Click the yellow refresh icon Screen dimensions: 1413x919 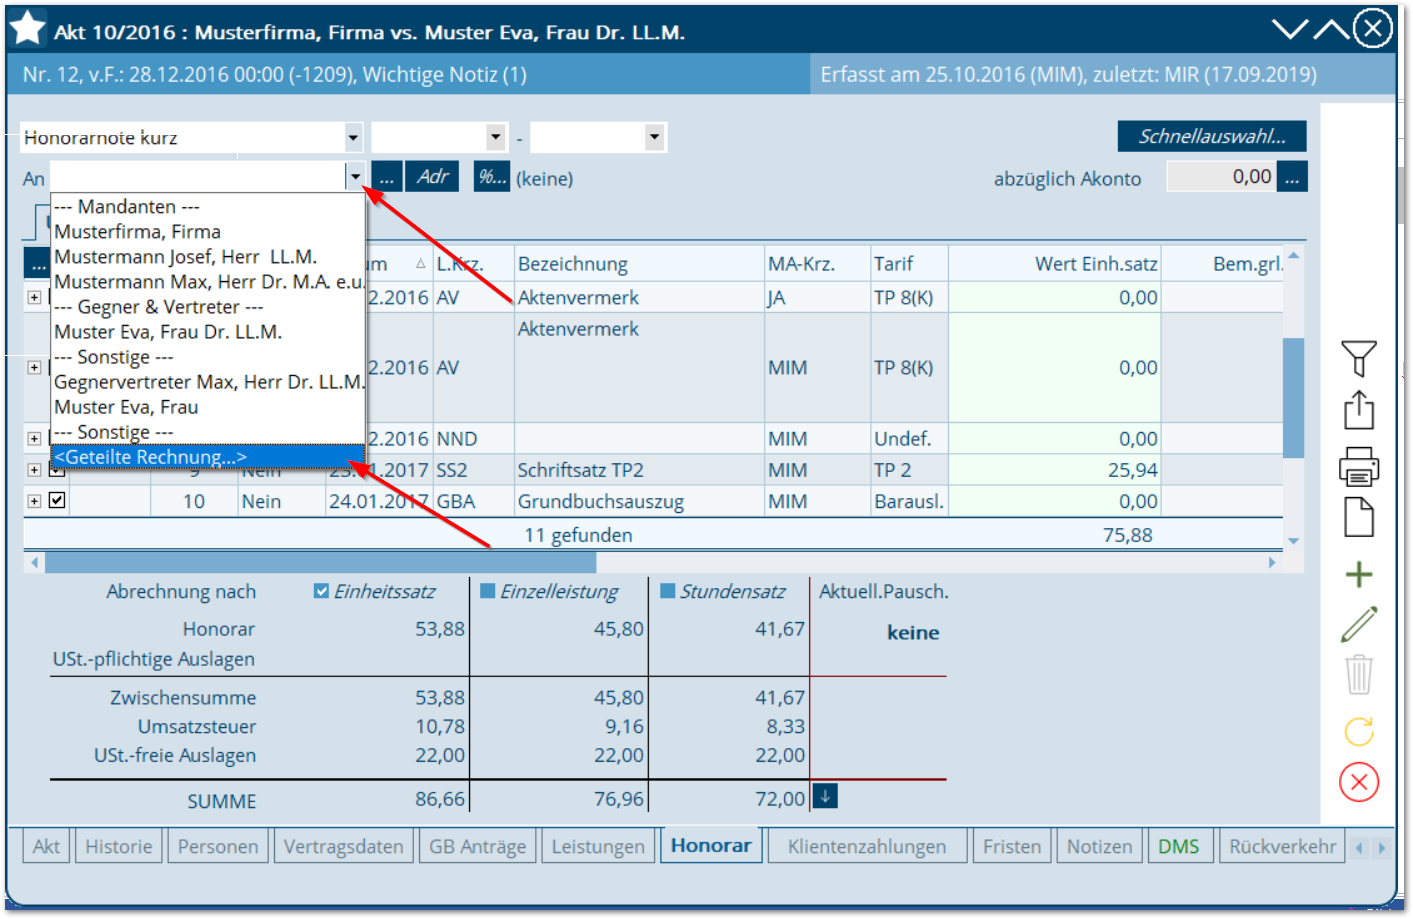tap(1358, 731)
